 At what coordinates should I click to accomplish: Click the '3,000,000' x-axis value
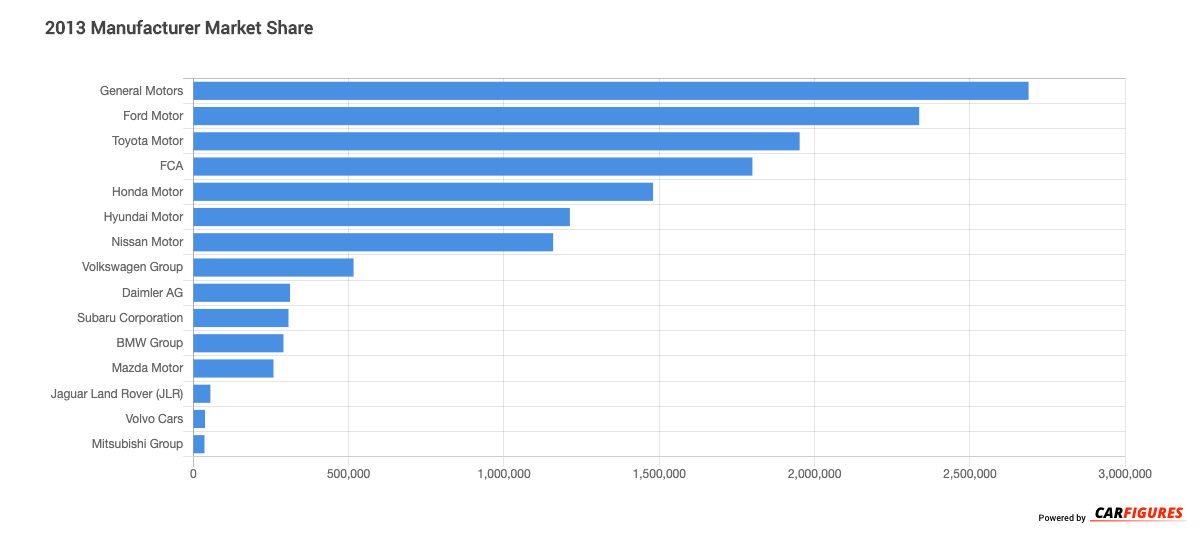tap(1125, 473)
